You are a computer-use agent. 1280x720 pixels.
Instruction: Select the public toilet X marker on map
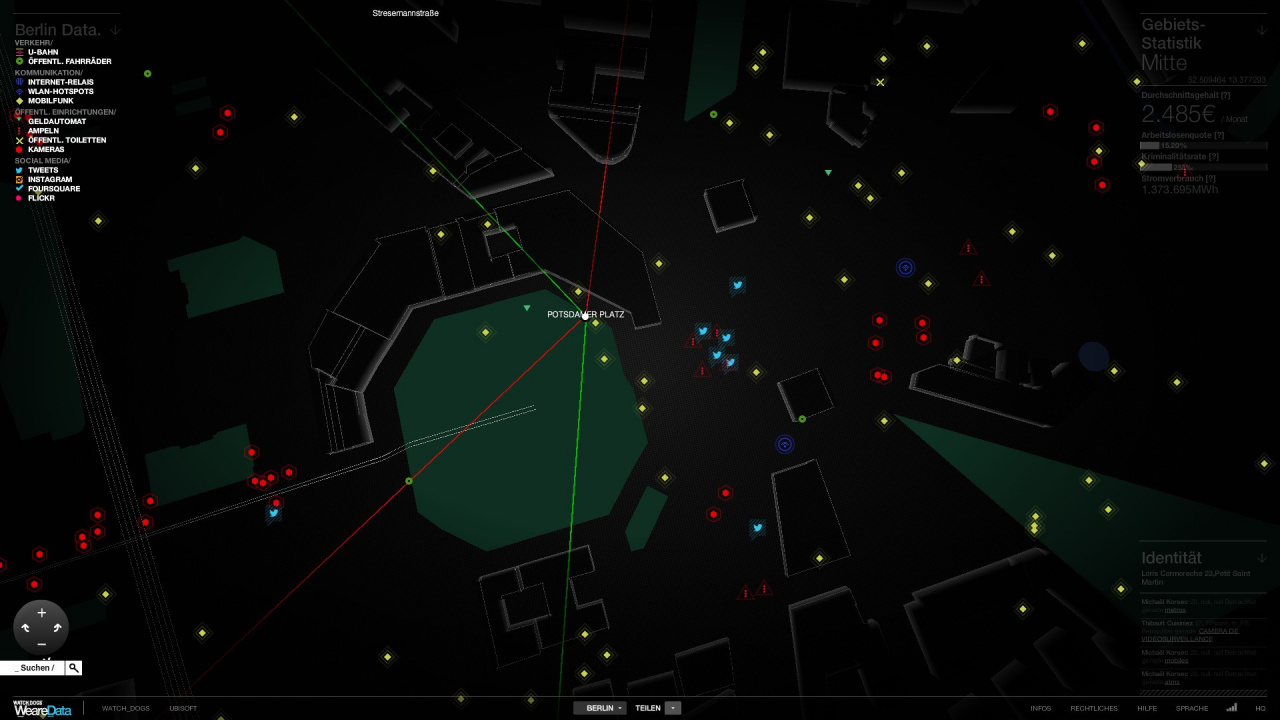coord(880,82)
